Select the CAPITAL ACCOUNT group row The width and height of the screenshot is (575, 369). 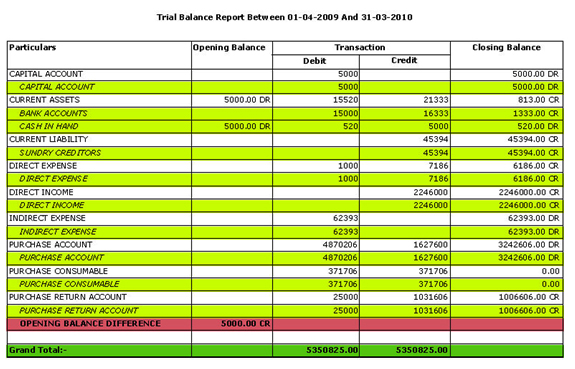click(285, 74)
